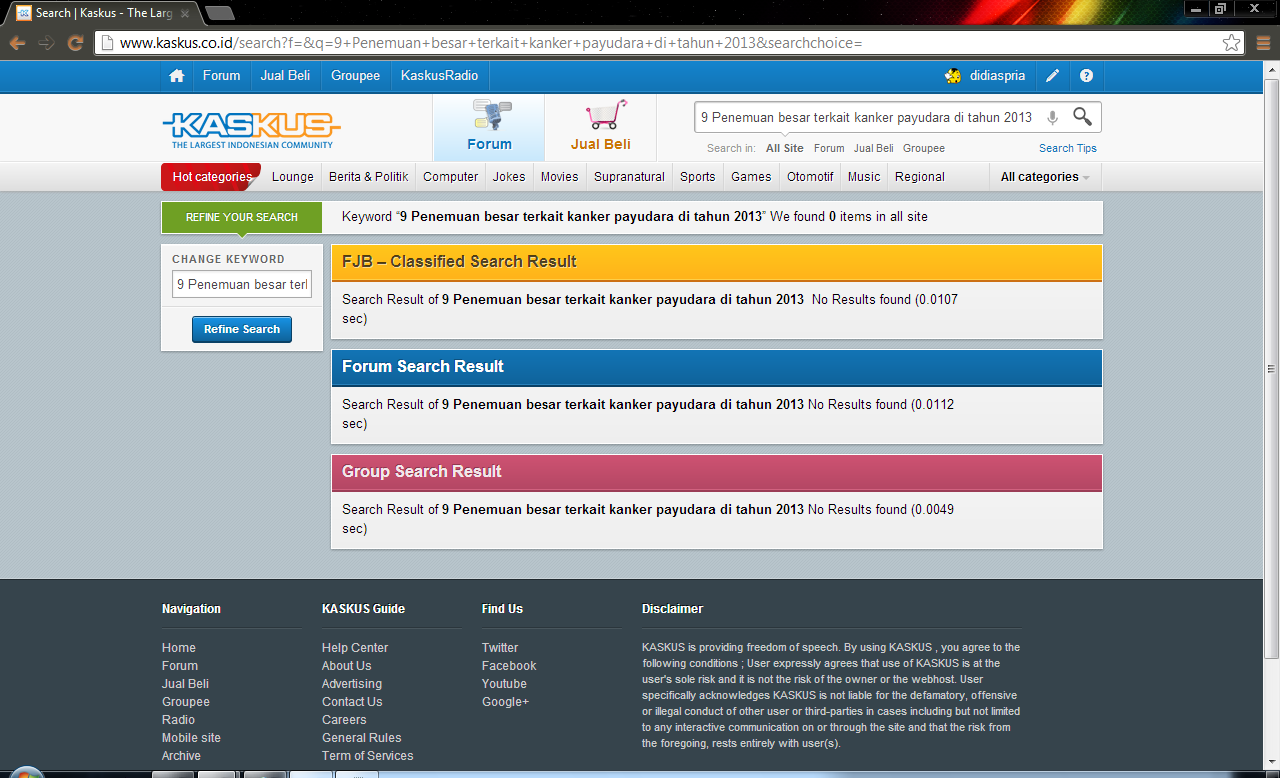Open the Search Tips link
The image size is (1280, 778).
pos(1068,148)
